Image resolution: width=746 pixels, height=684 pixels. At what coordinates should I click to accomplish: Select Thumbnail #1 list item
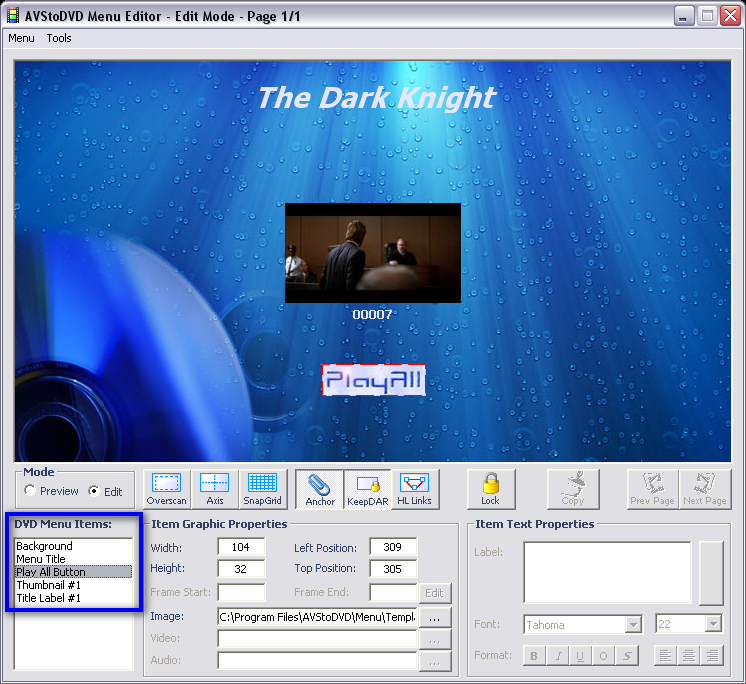click(x=74, y=585)
